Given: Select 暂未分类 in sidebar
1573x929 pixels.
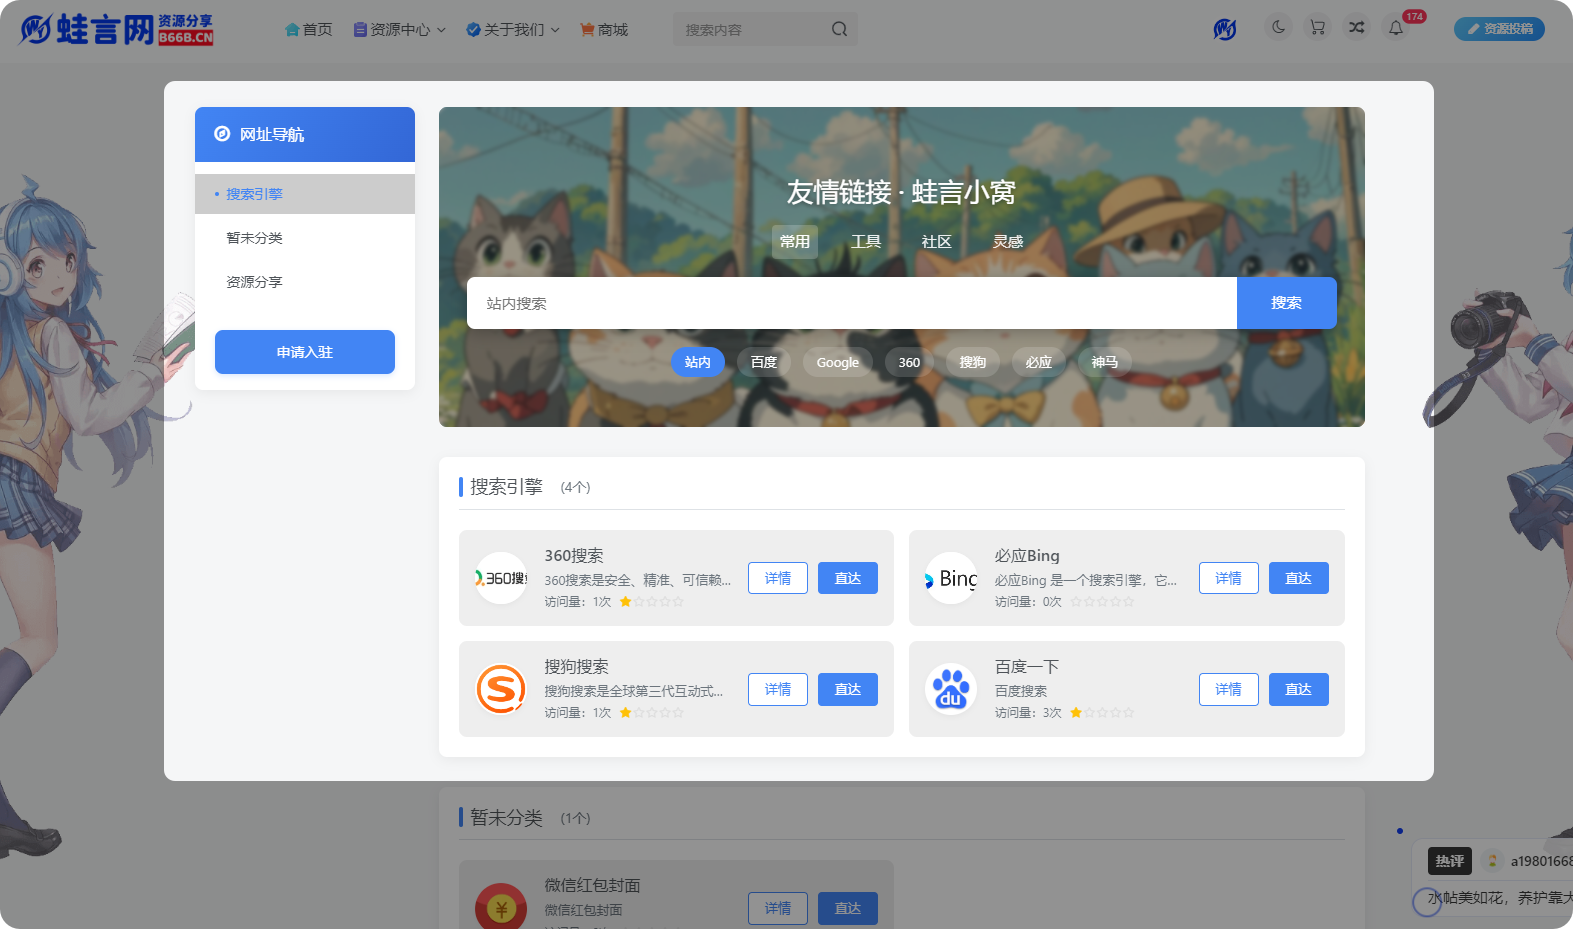Looking at the screenshot, I should click(x=305, y=238).
